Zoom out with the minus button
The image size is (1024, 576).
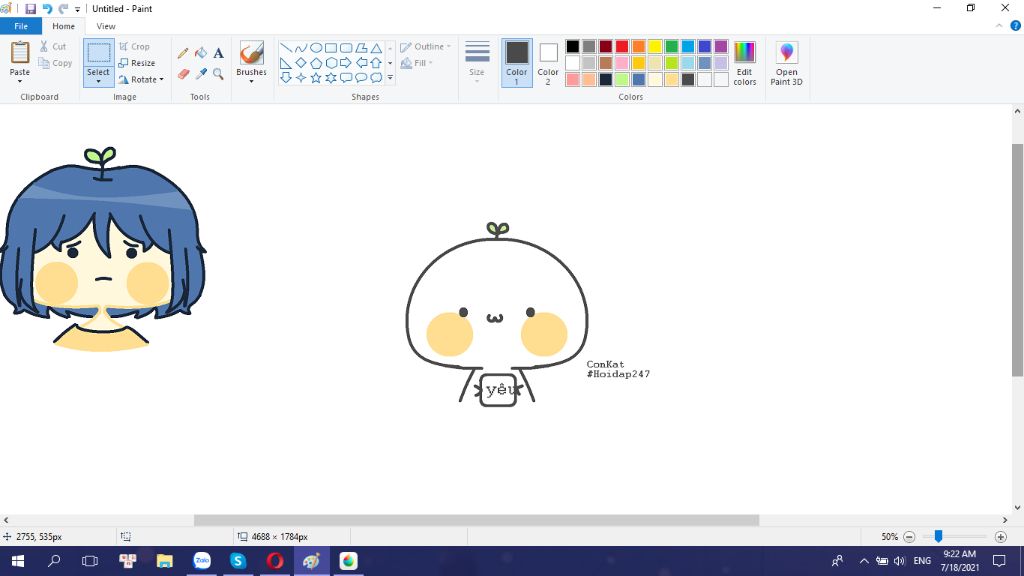909,537
